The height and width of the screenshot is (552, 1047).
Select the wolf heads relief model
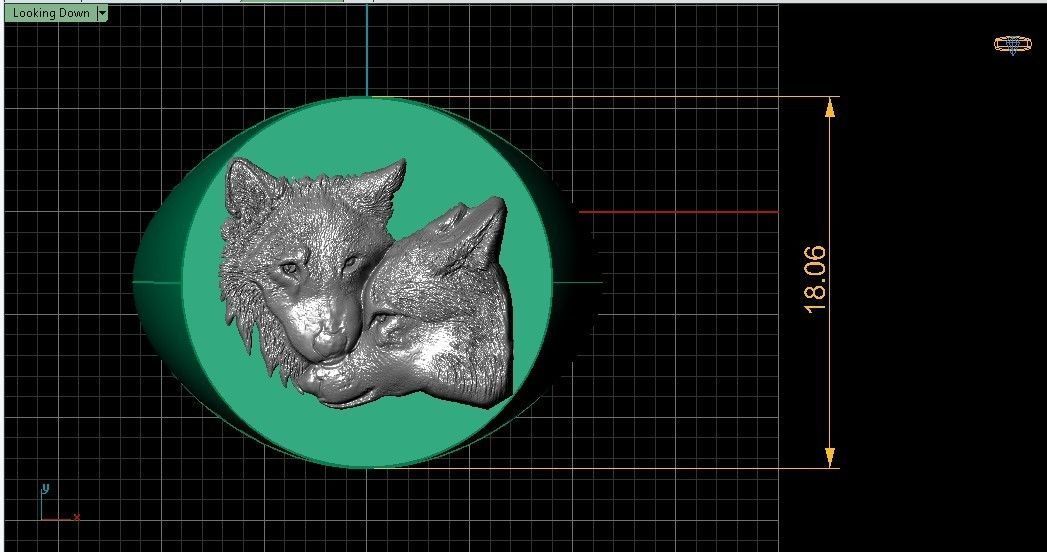pyautogui.click(x=367, y=283)
